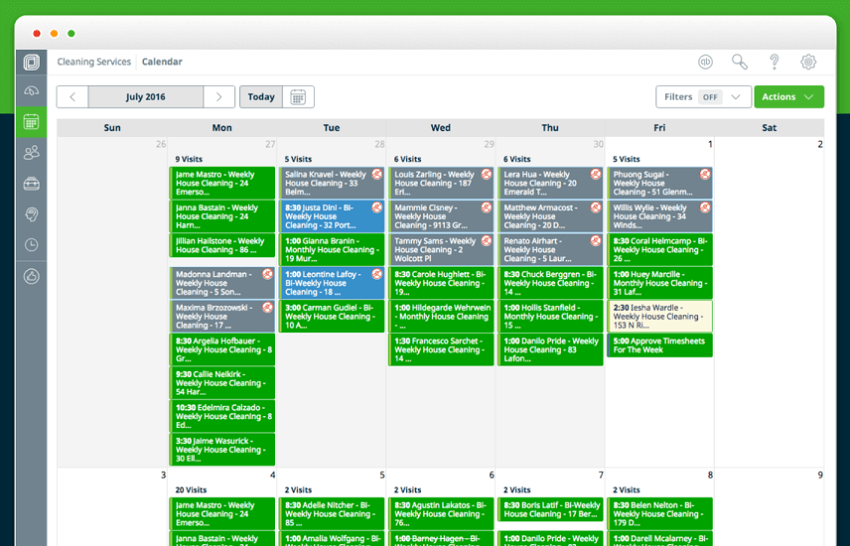Click the unassigned icon on Salina Knavel visit
Viewport: 850px width, 546px height.
(x=377, y=174)
